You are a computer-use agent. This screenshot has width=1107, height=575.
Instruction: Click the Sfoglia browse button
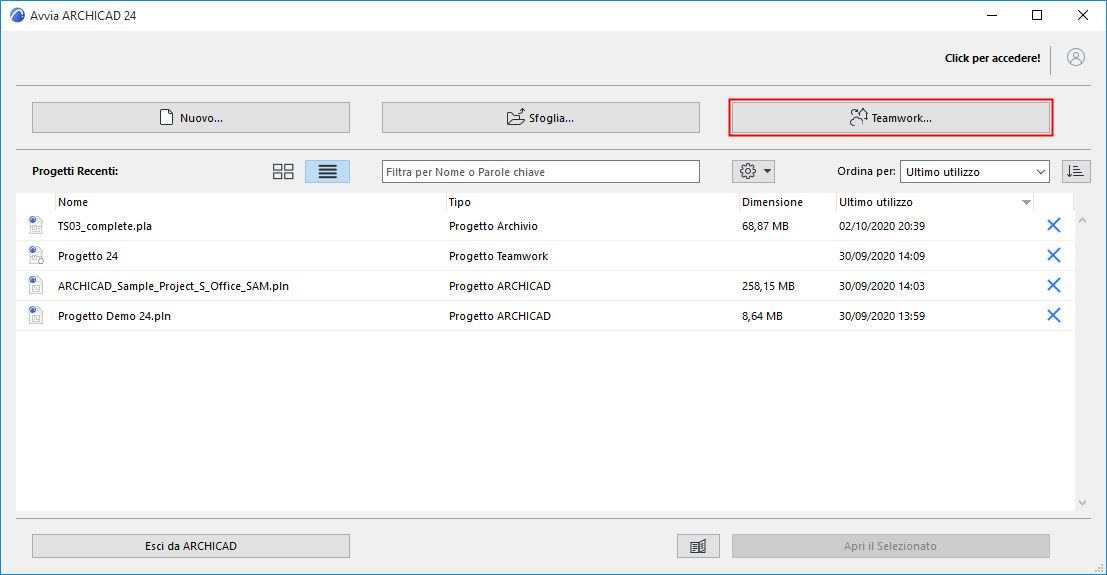[x=541, y=117]
